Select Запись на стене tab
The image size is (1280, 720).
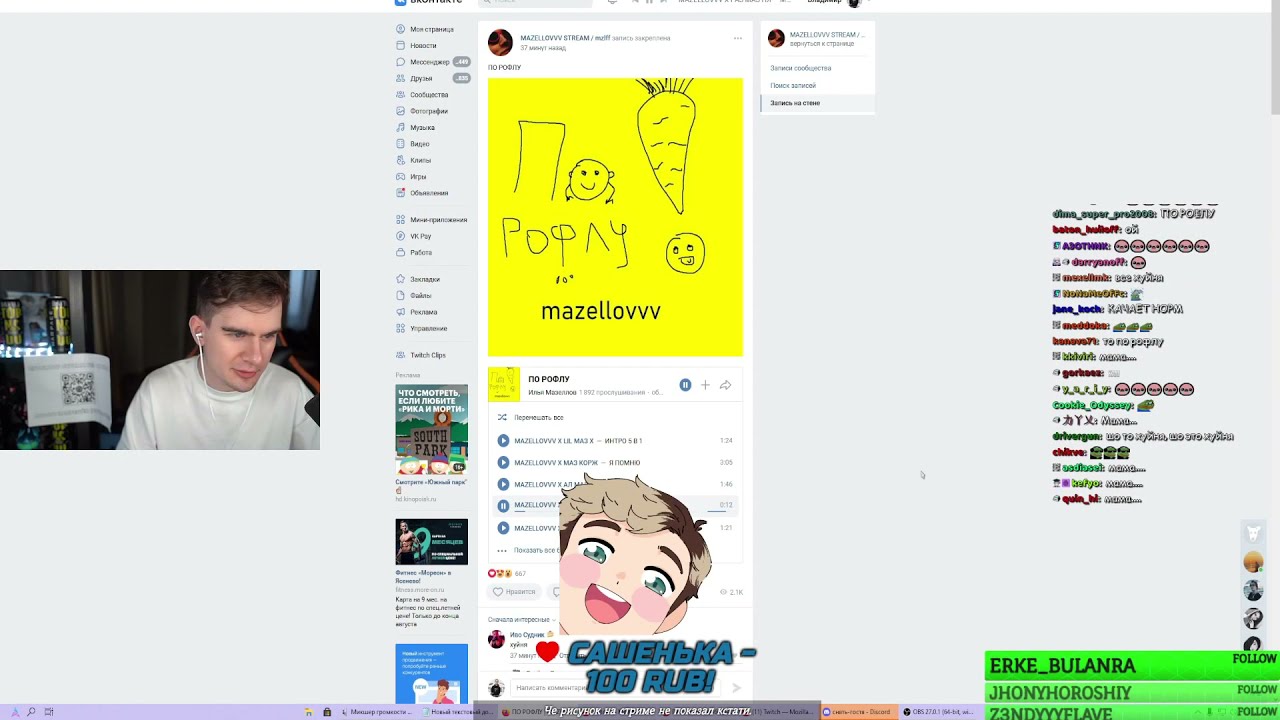pyautogui.click(x=795, y=103)
